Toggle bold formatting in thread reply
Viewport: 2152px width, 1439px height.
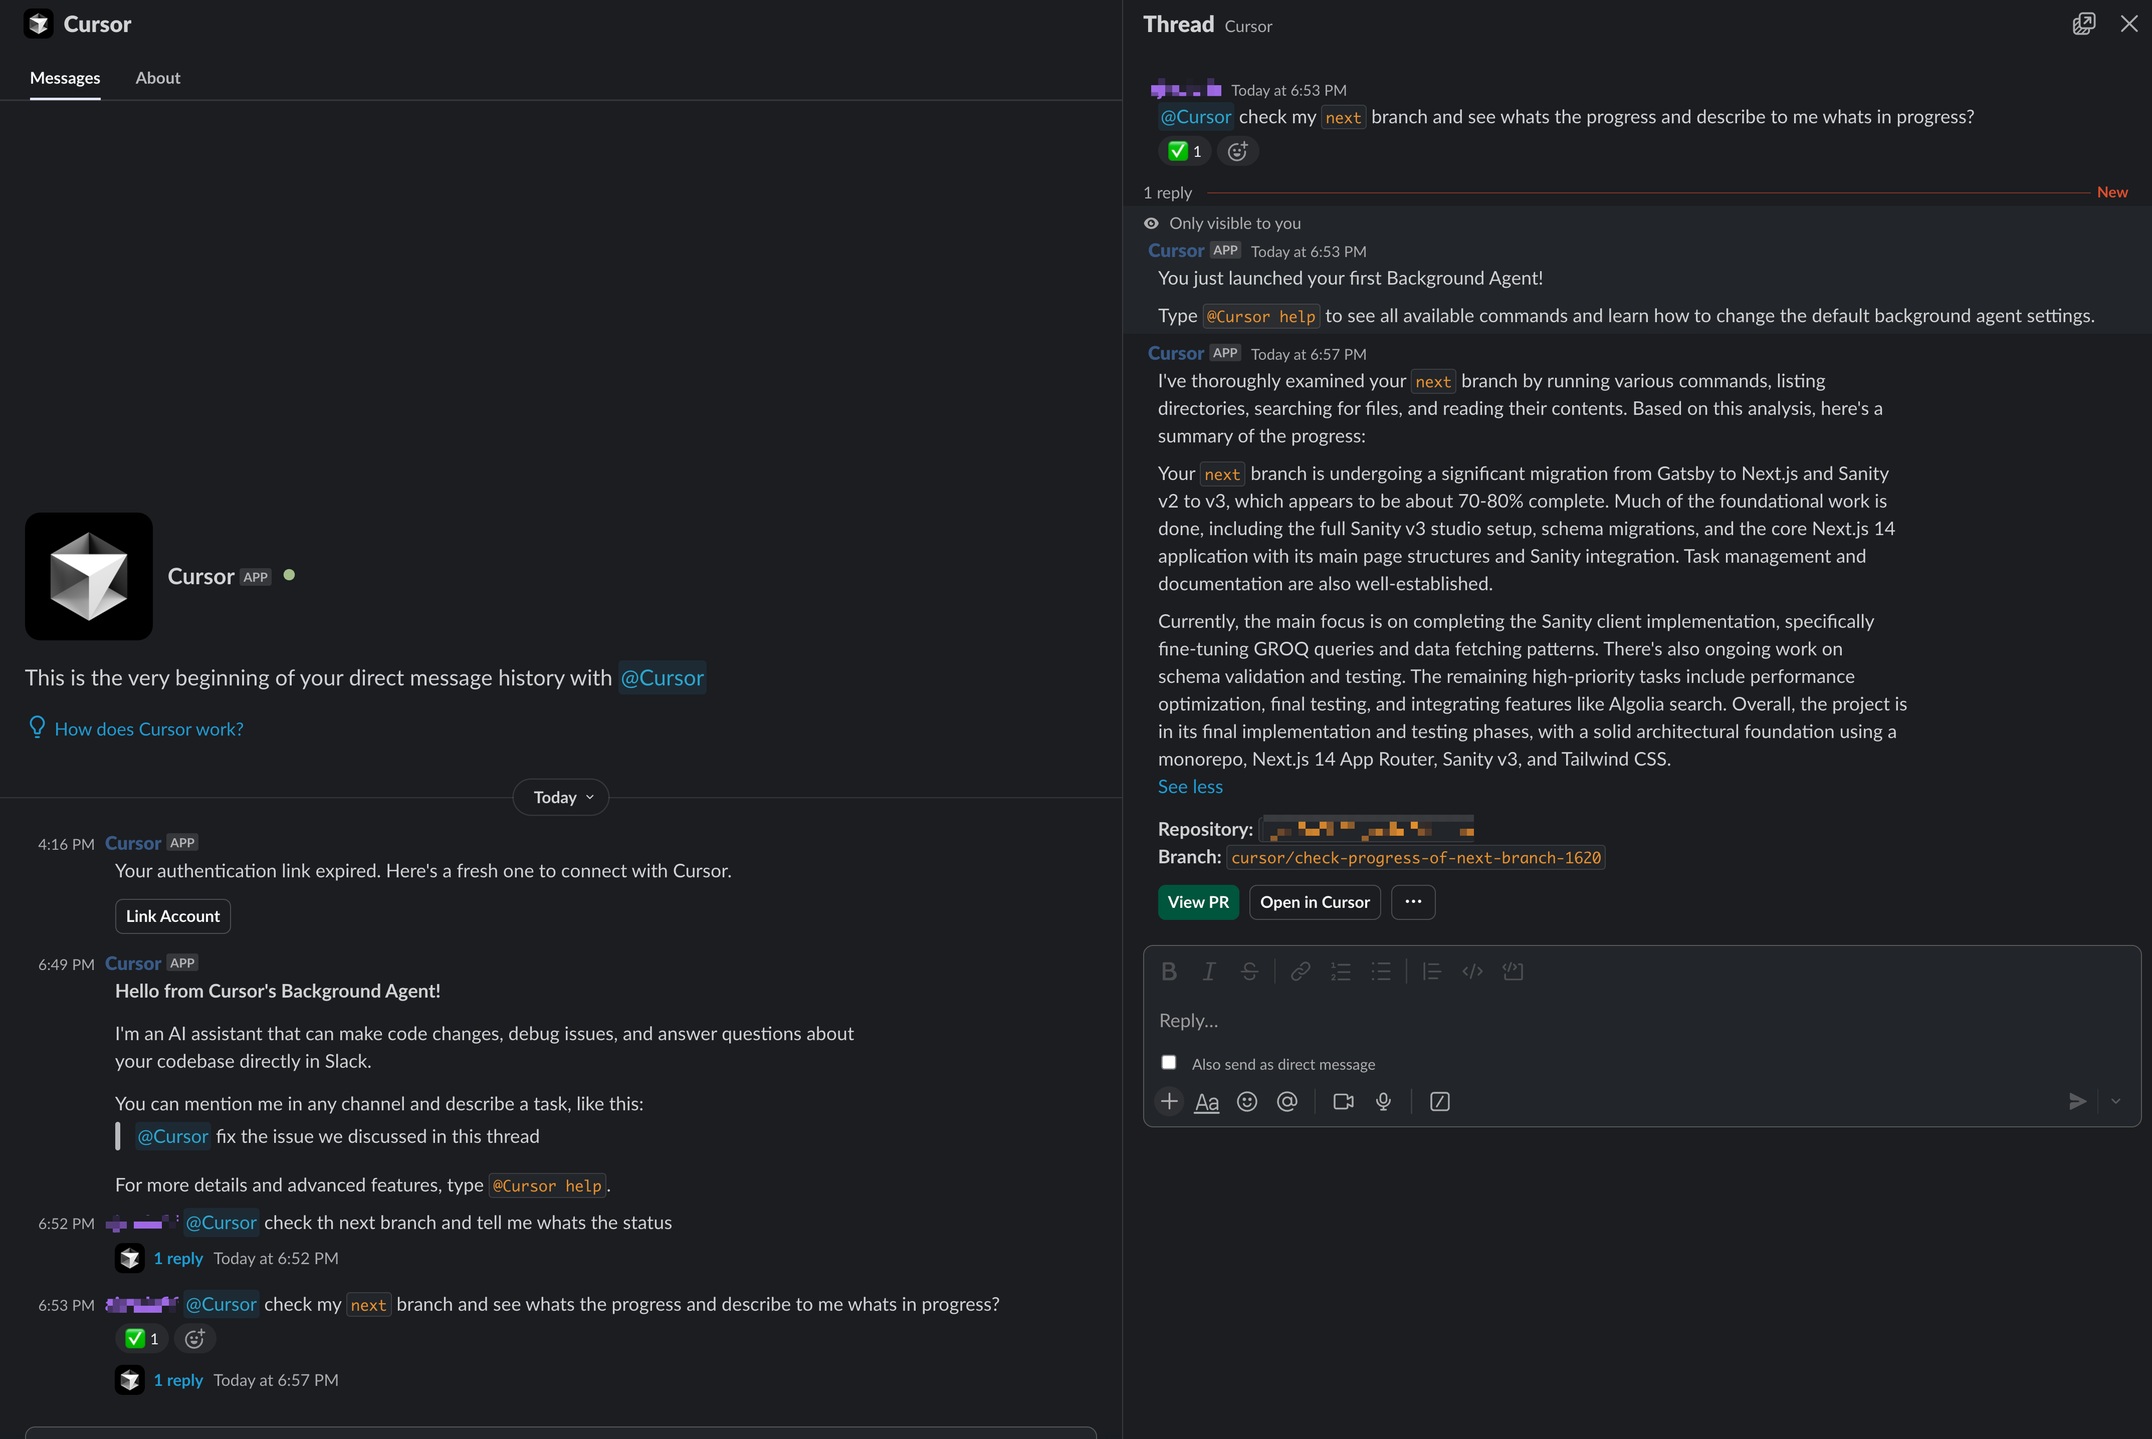coord(1168,971)
